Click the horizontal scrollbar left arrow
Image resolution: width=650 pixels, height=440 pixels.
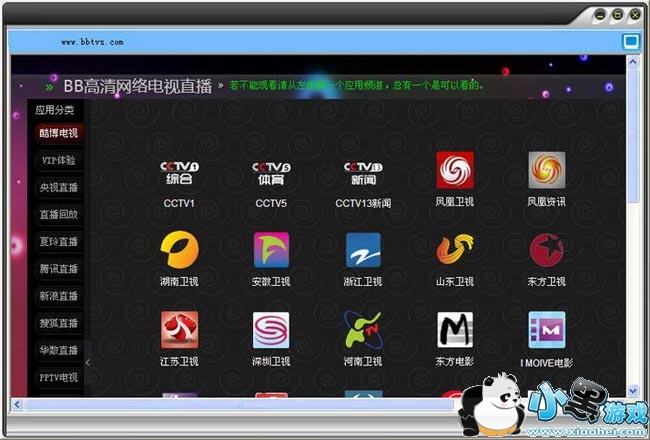point(17,404)
